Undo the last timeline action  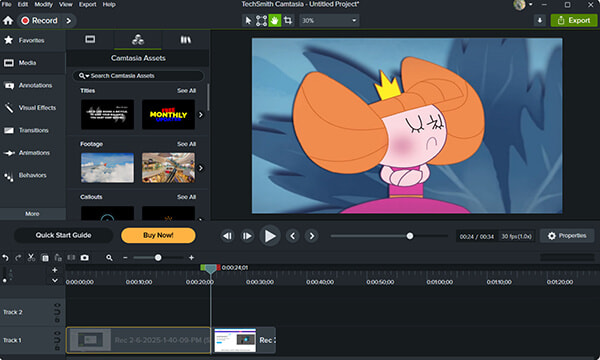pyautogui.click(x=5, y=258)
